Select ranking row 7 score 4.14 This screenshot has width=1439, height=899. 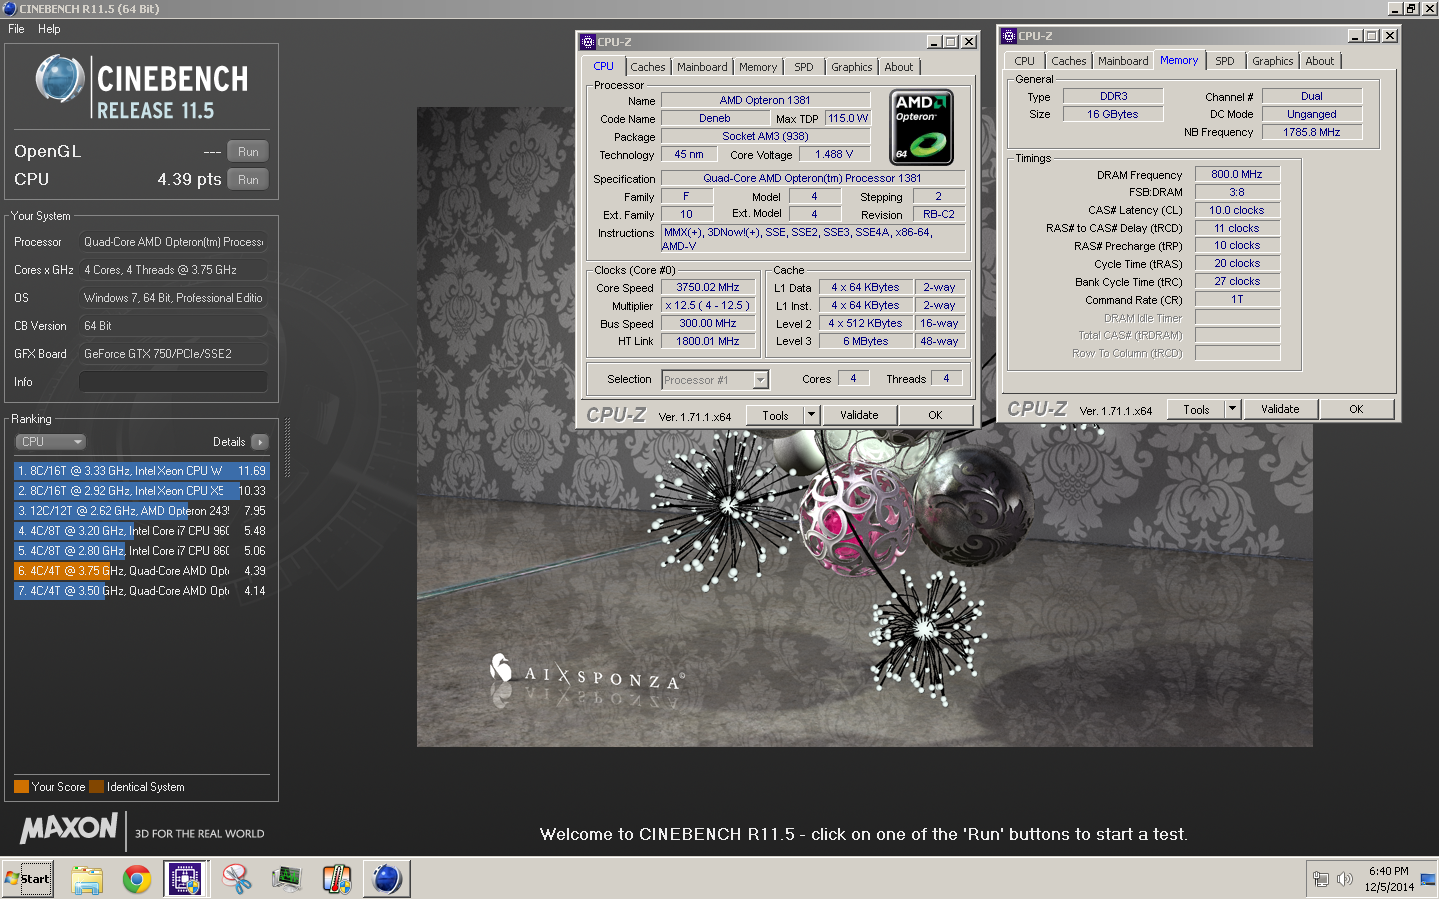pyautogui.click(x=142, y=591)
